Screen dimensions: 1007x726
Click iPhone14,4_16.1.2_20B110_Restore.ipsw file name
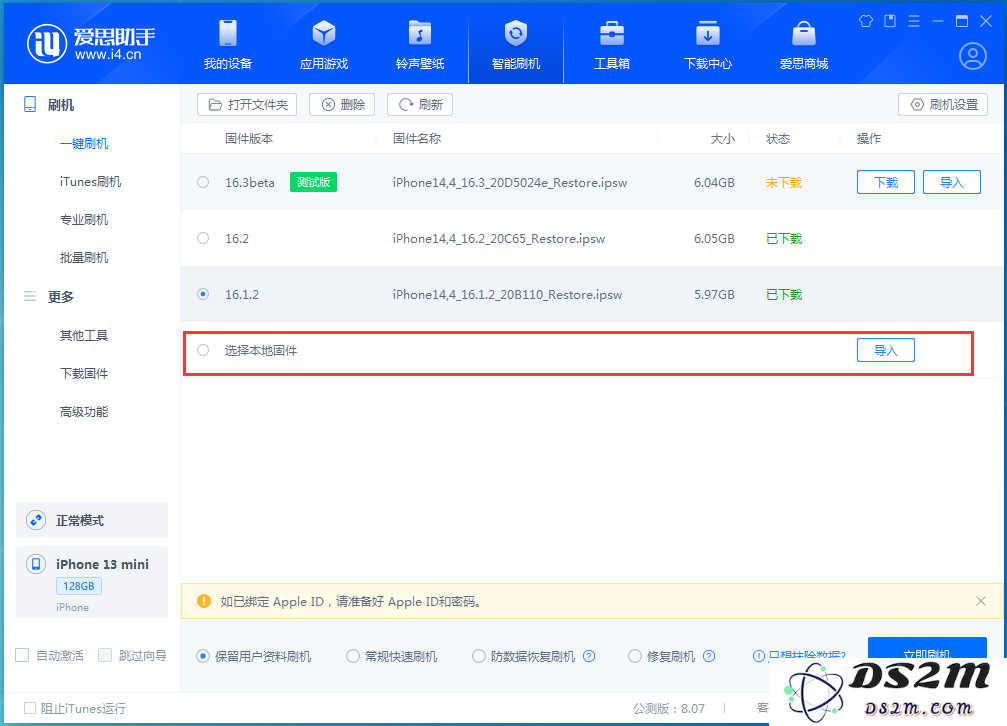(507, 294)
